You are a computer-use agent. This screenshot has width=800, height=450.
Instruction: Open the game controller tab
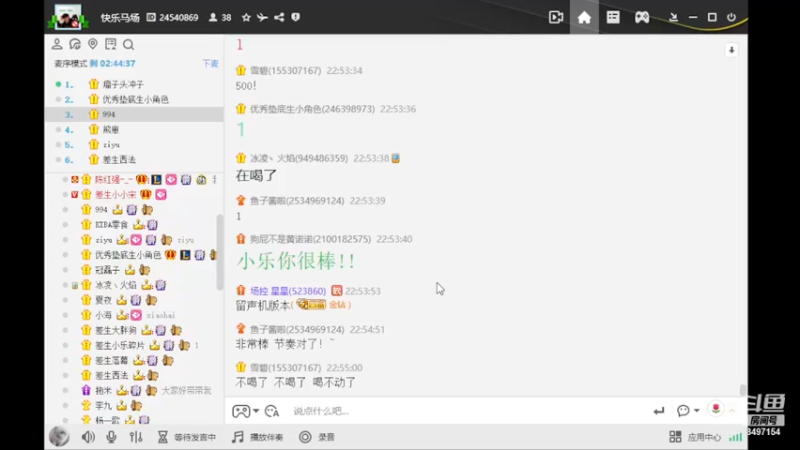642,17
